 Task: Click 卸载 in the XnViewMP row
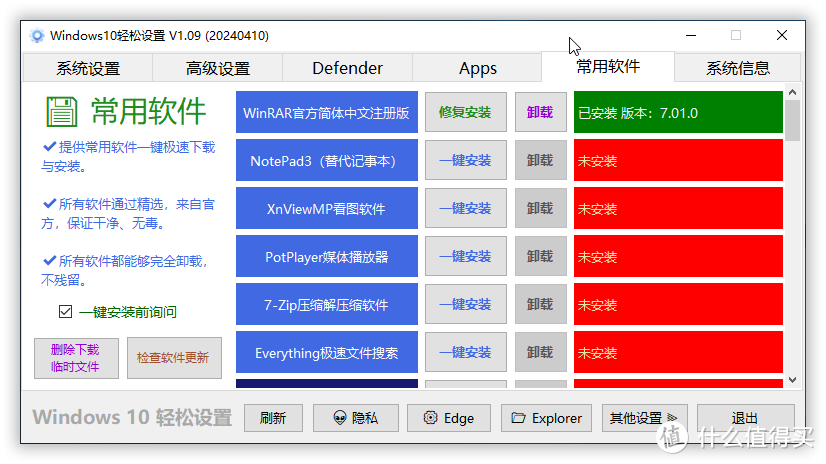[x=540, y=208]
